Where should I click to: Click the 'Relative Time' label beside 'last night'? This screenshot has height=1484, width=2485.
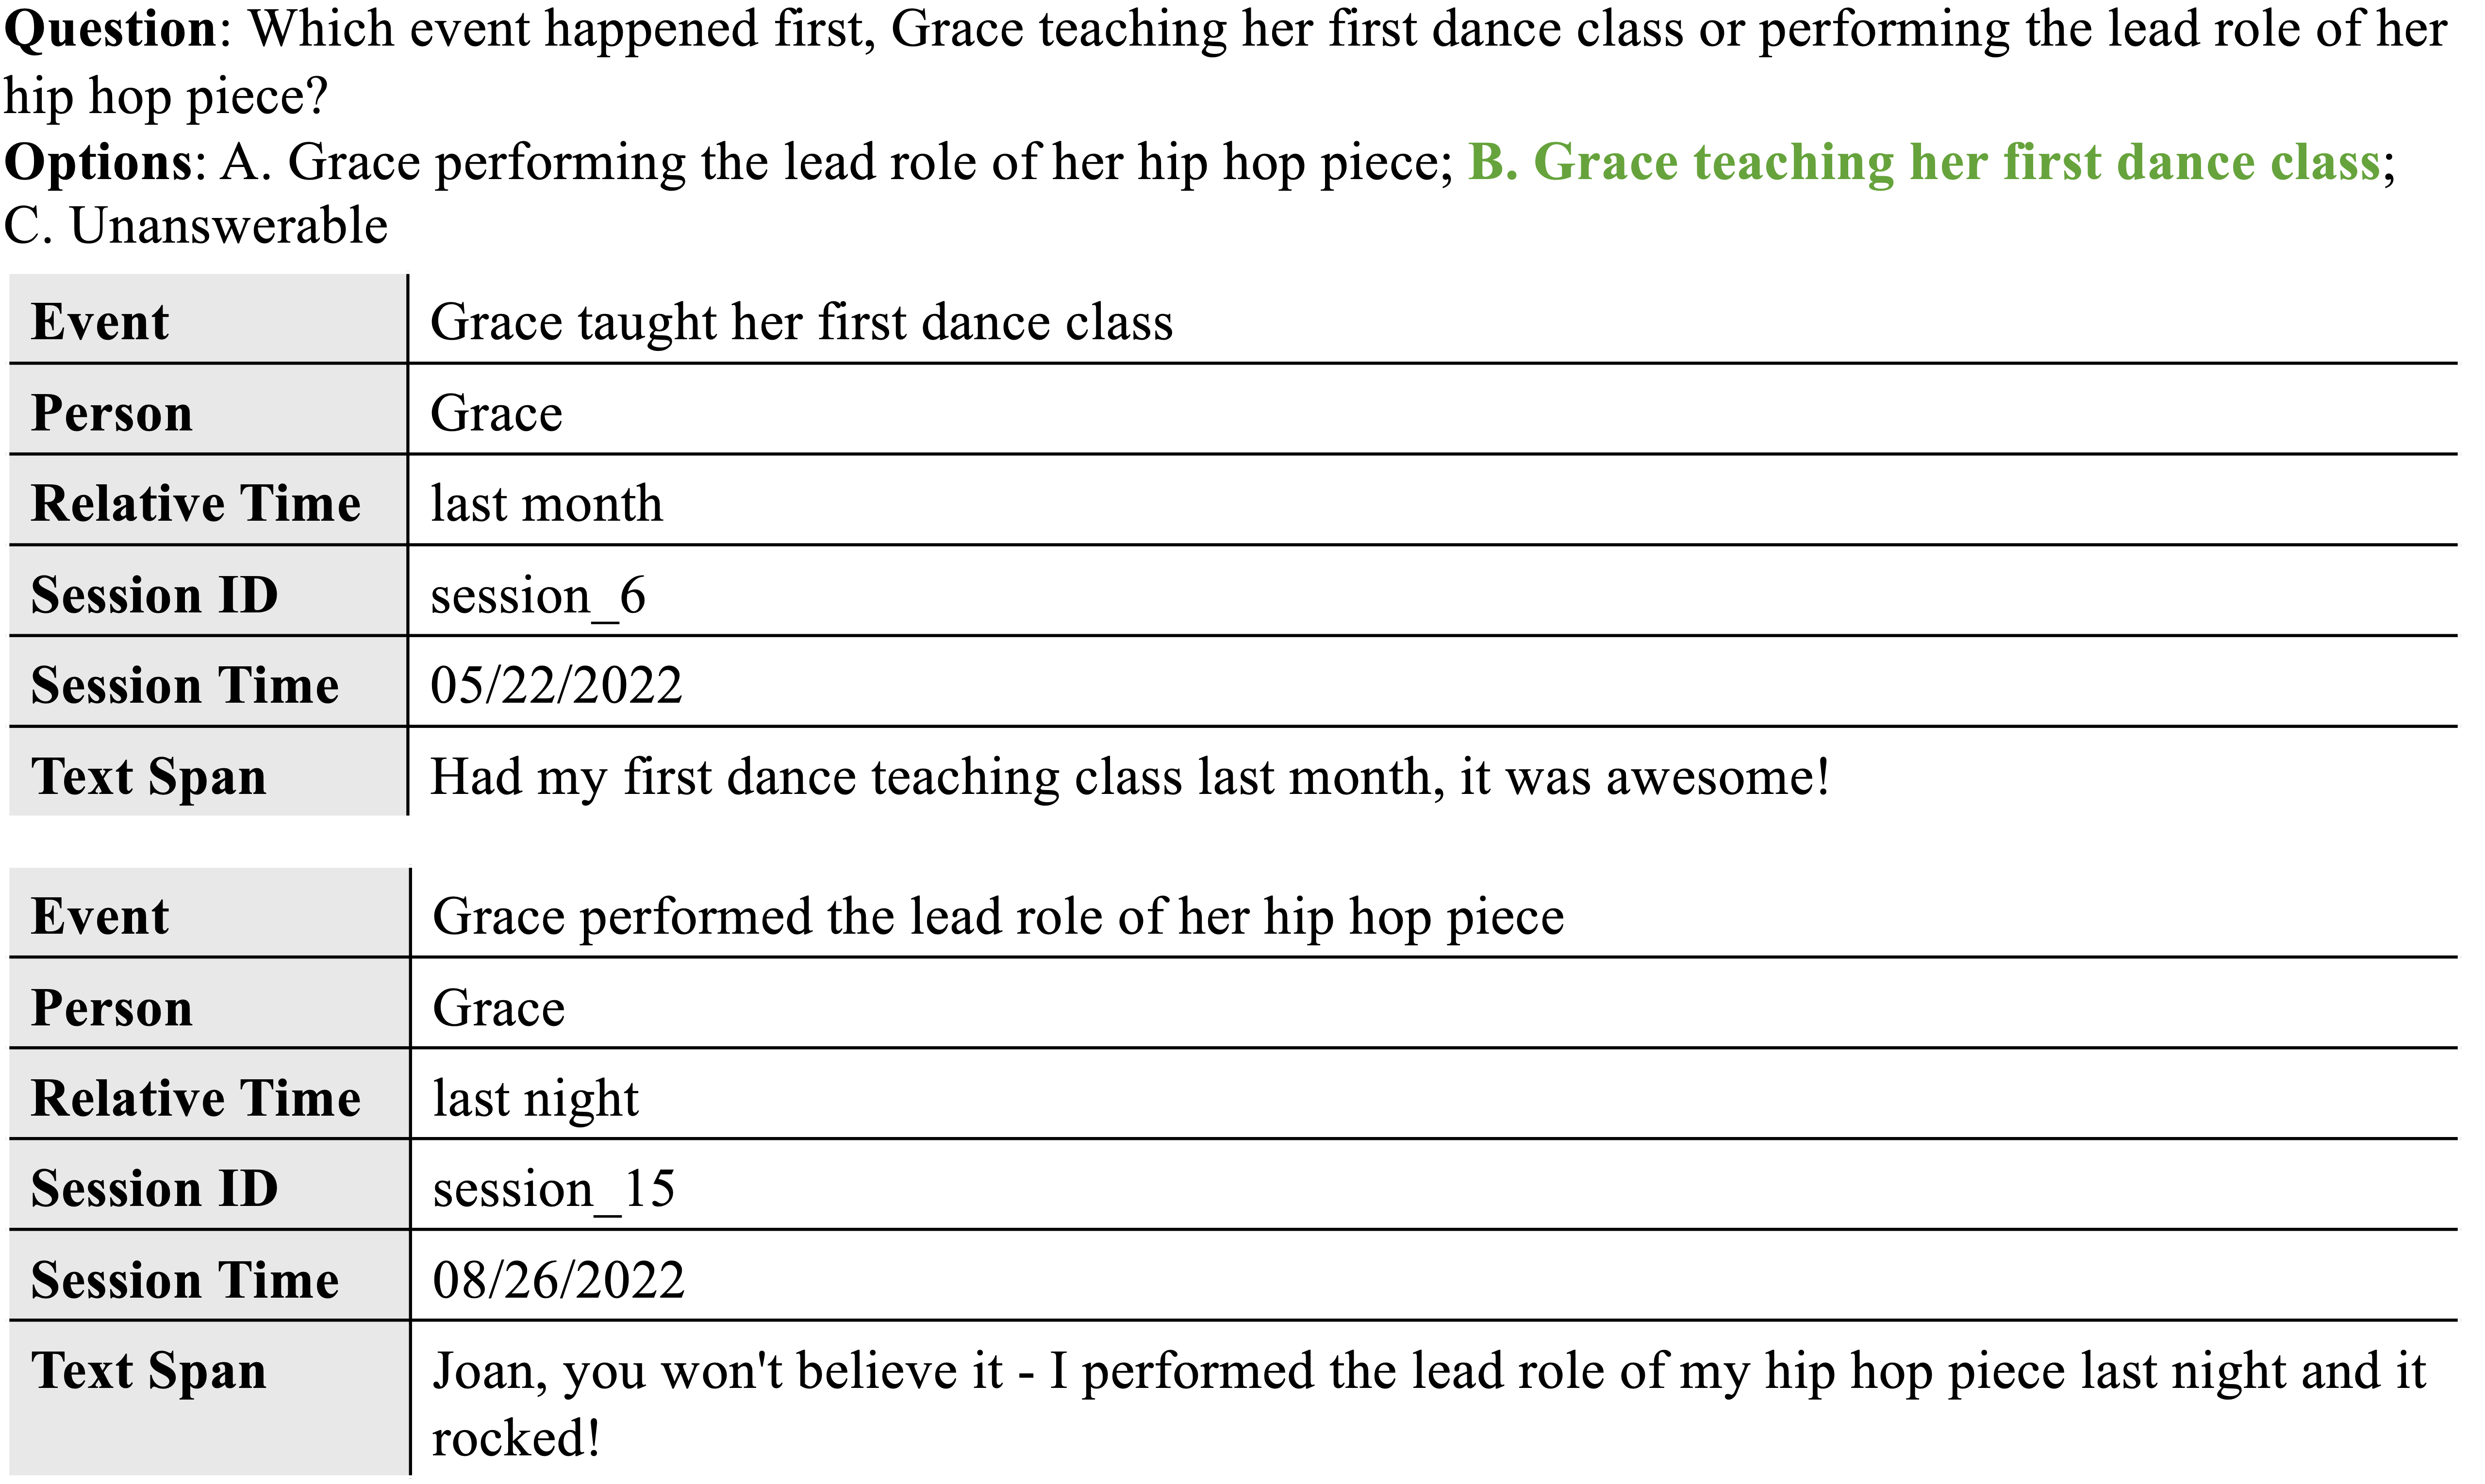click(x=196, y=1099)
